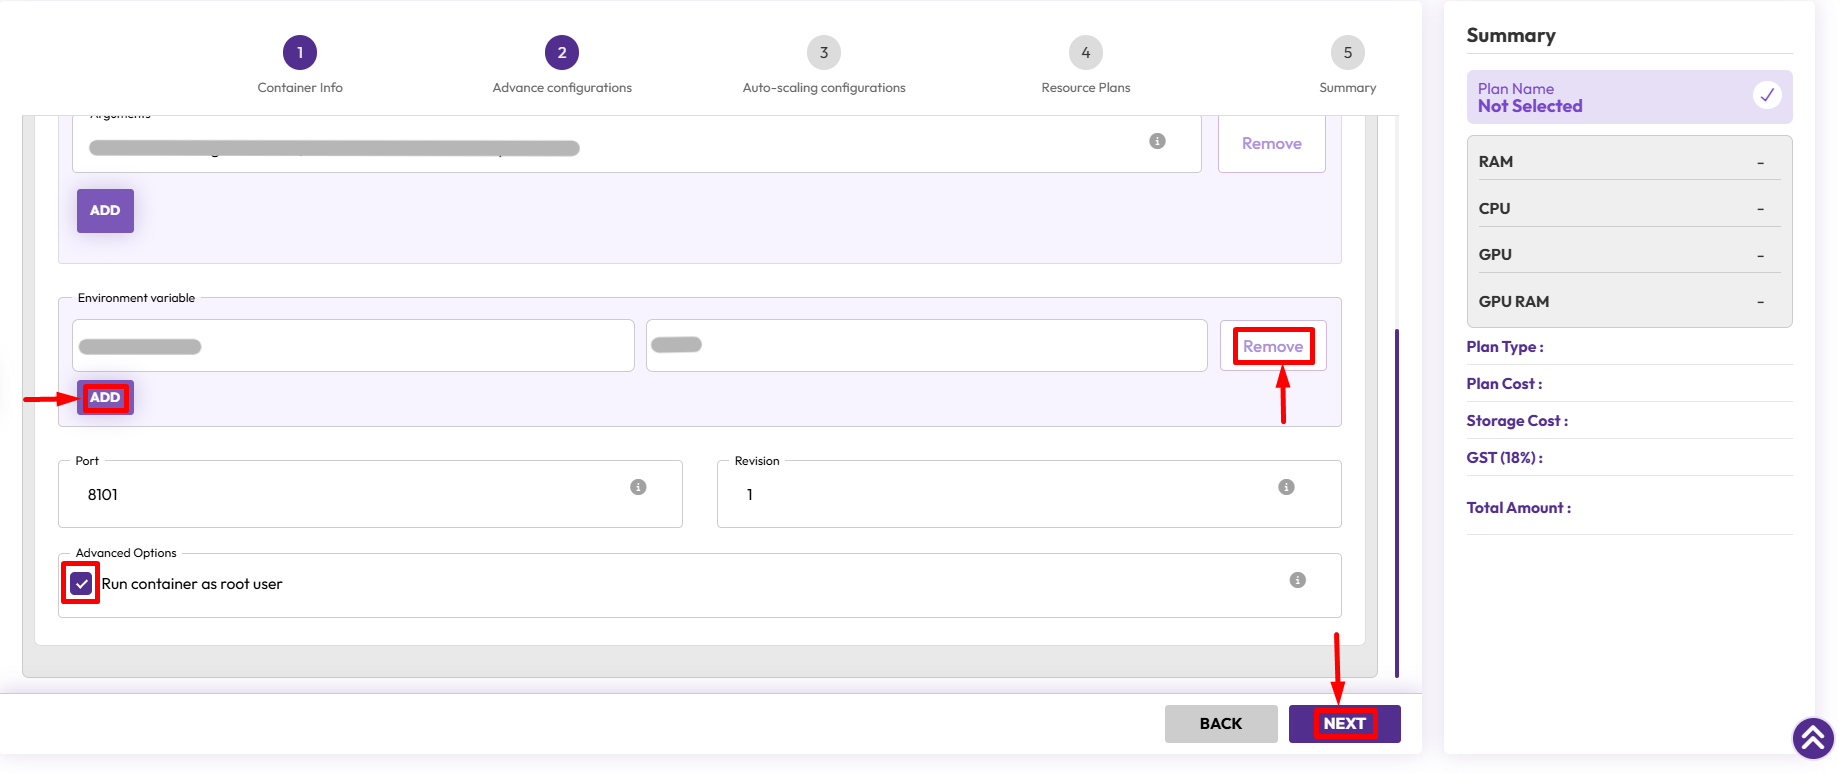Jump to step 3 Auto-scaling configurations

click(x=824, y=53)
